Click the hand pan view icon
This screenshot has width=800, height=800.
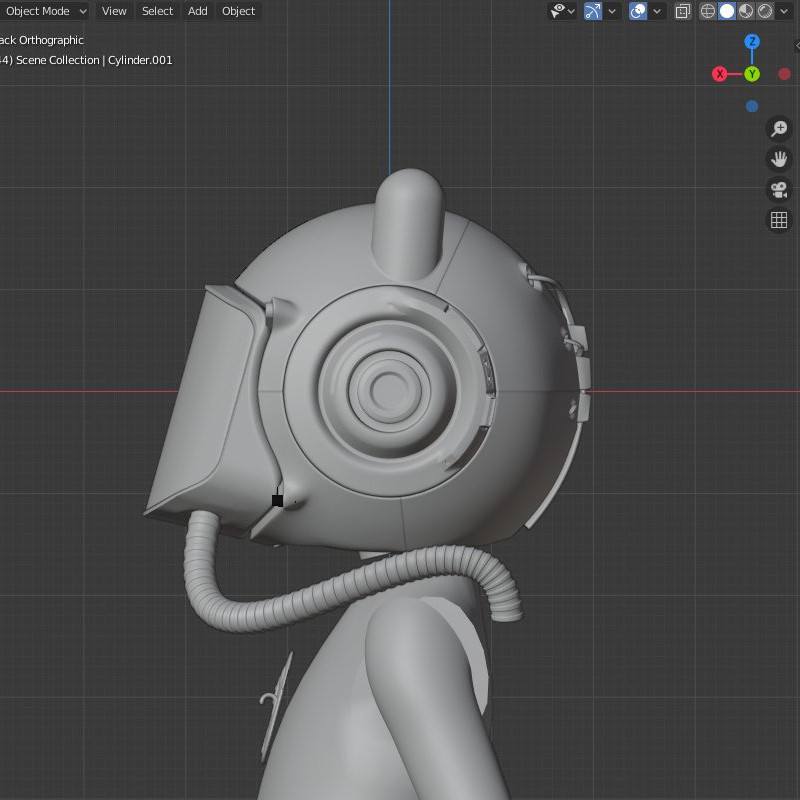779,159
